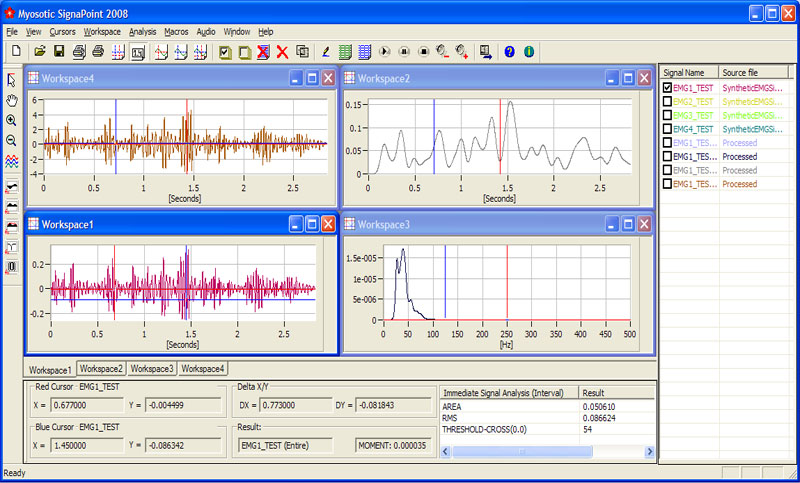Click the Signal Name column header
This screenshot has height=483, width=800.
[x=689, y=72]
